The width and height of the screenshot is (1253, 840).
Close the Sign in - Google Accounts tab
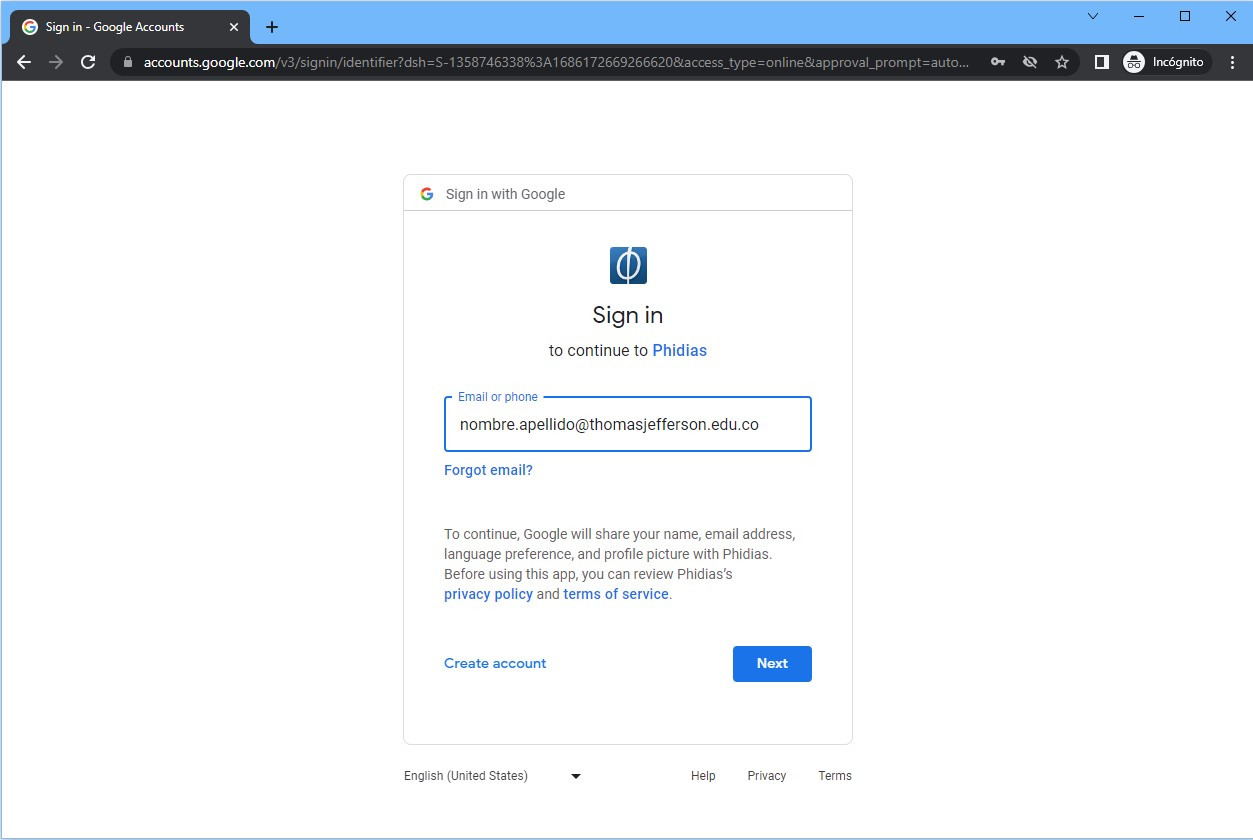click(x=234, y=27)
